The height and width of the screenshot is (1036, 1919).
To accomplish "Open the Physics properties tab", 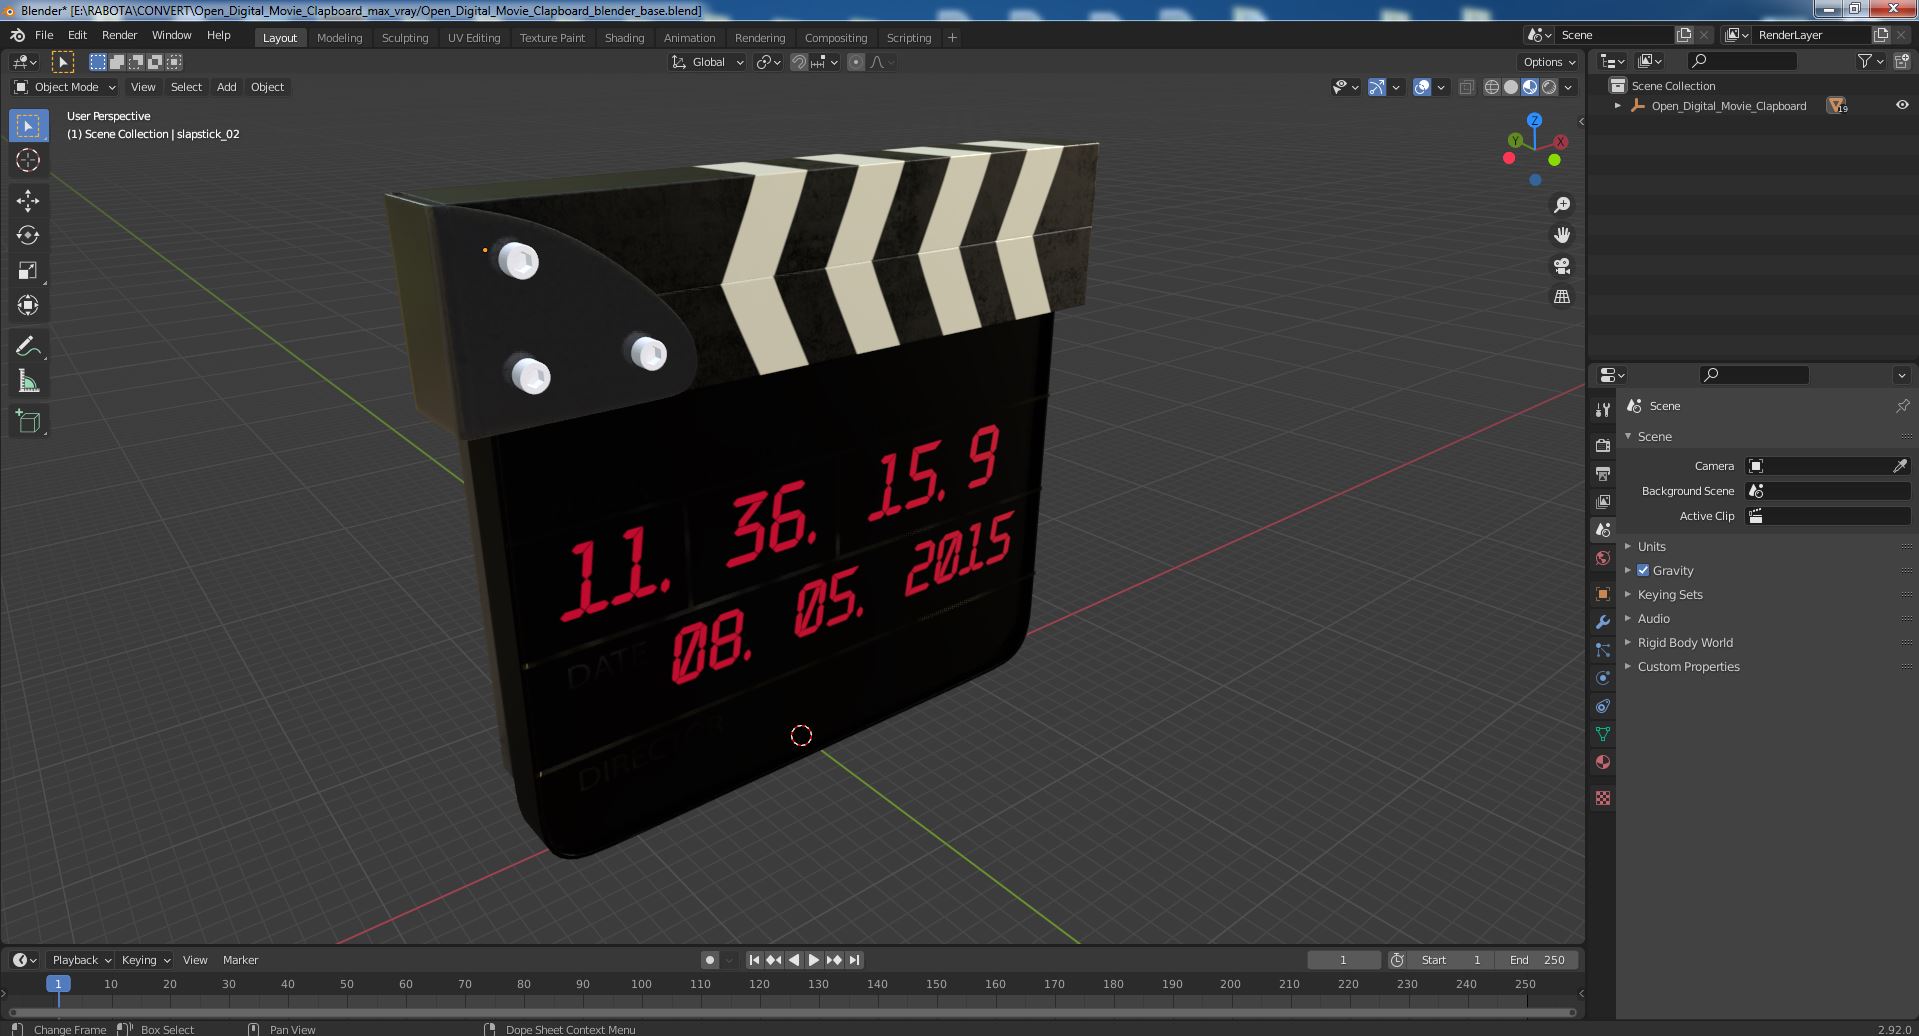I will 1603,678.
